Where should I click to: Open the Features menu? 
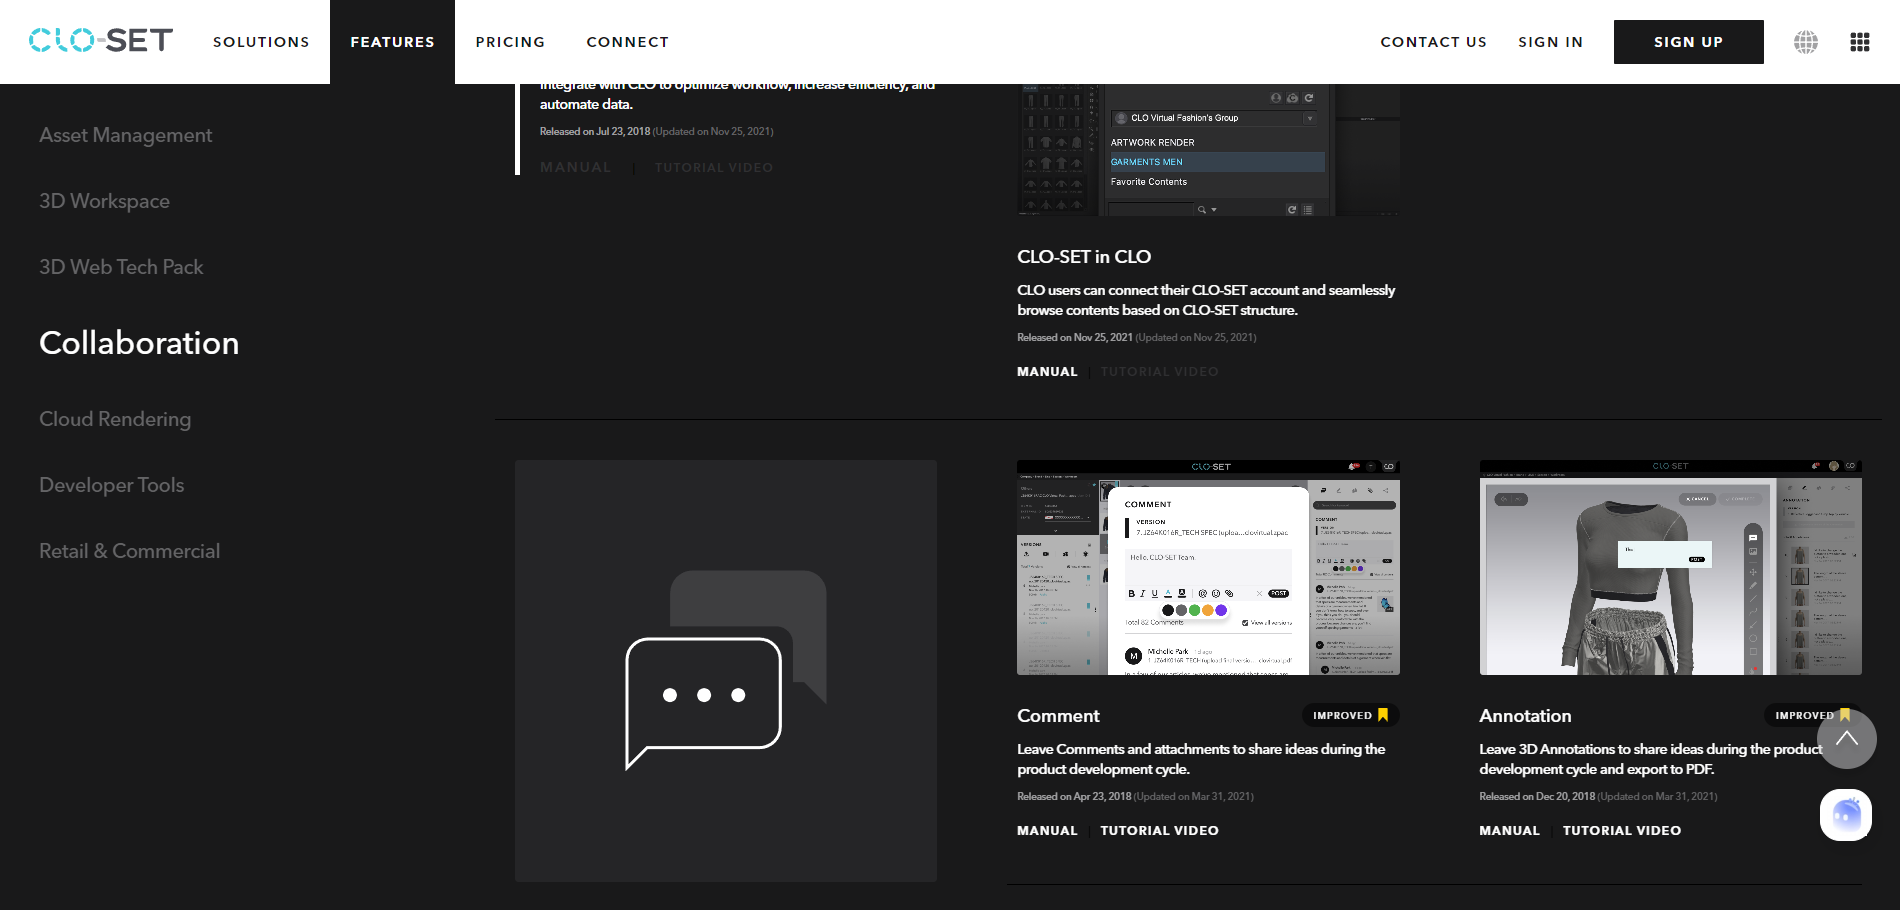(x=392, y=42)
